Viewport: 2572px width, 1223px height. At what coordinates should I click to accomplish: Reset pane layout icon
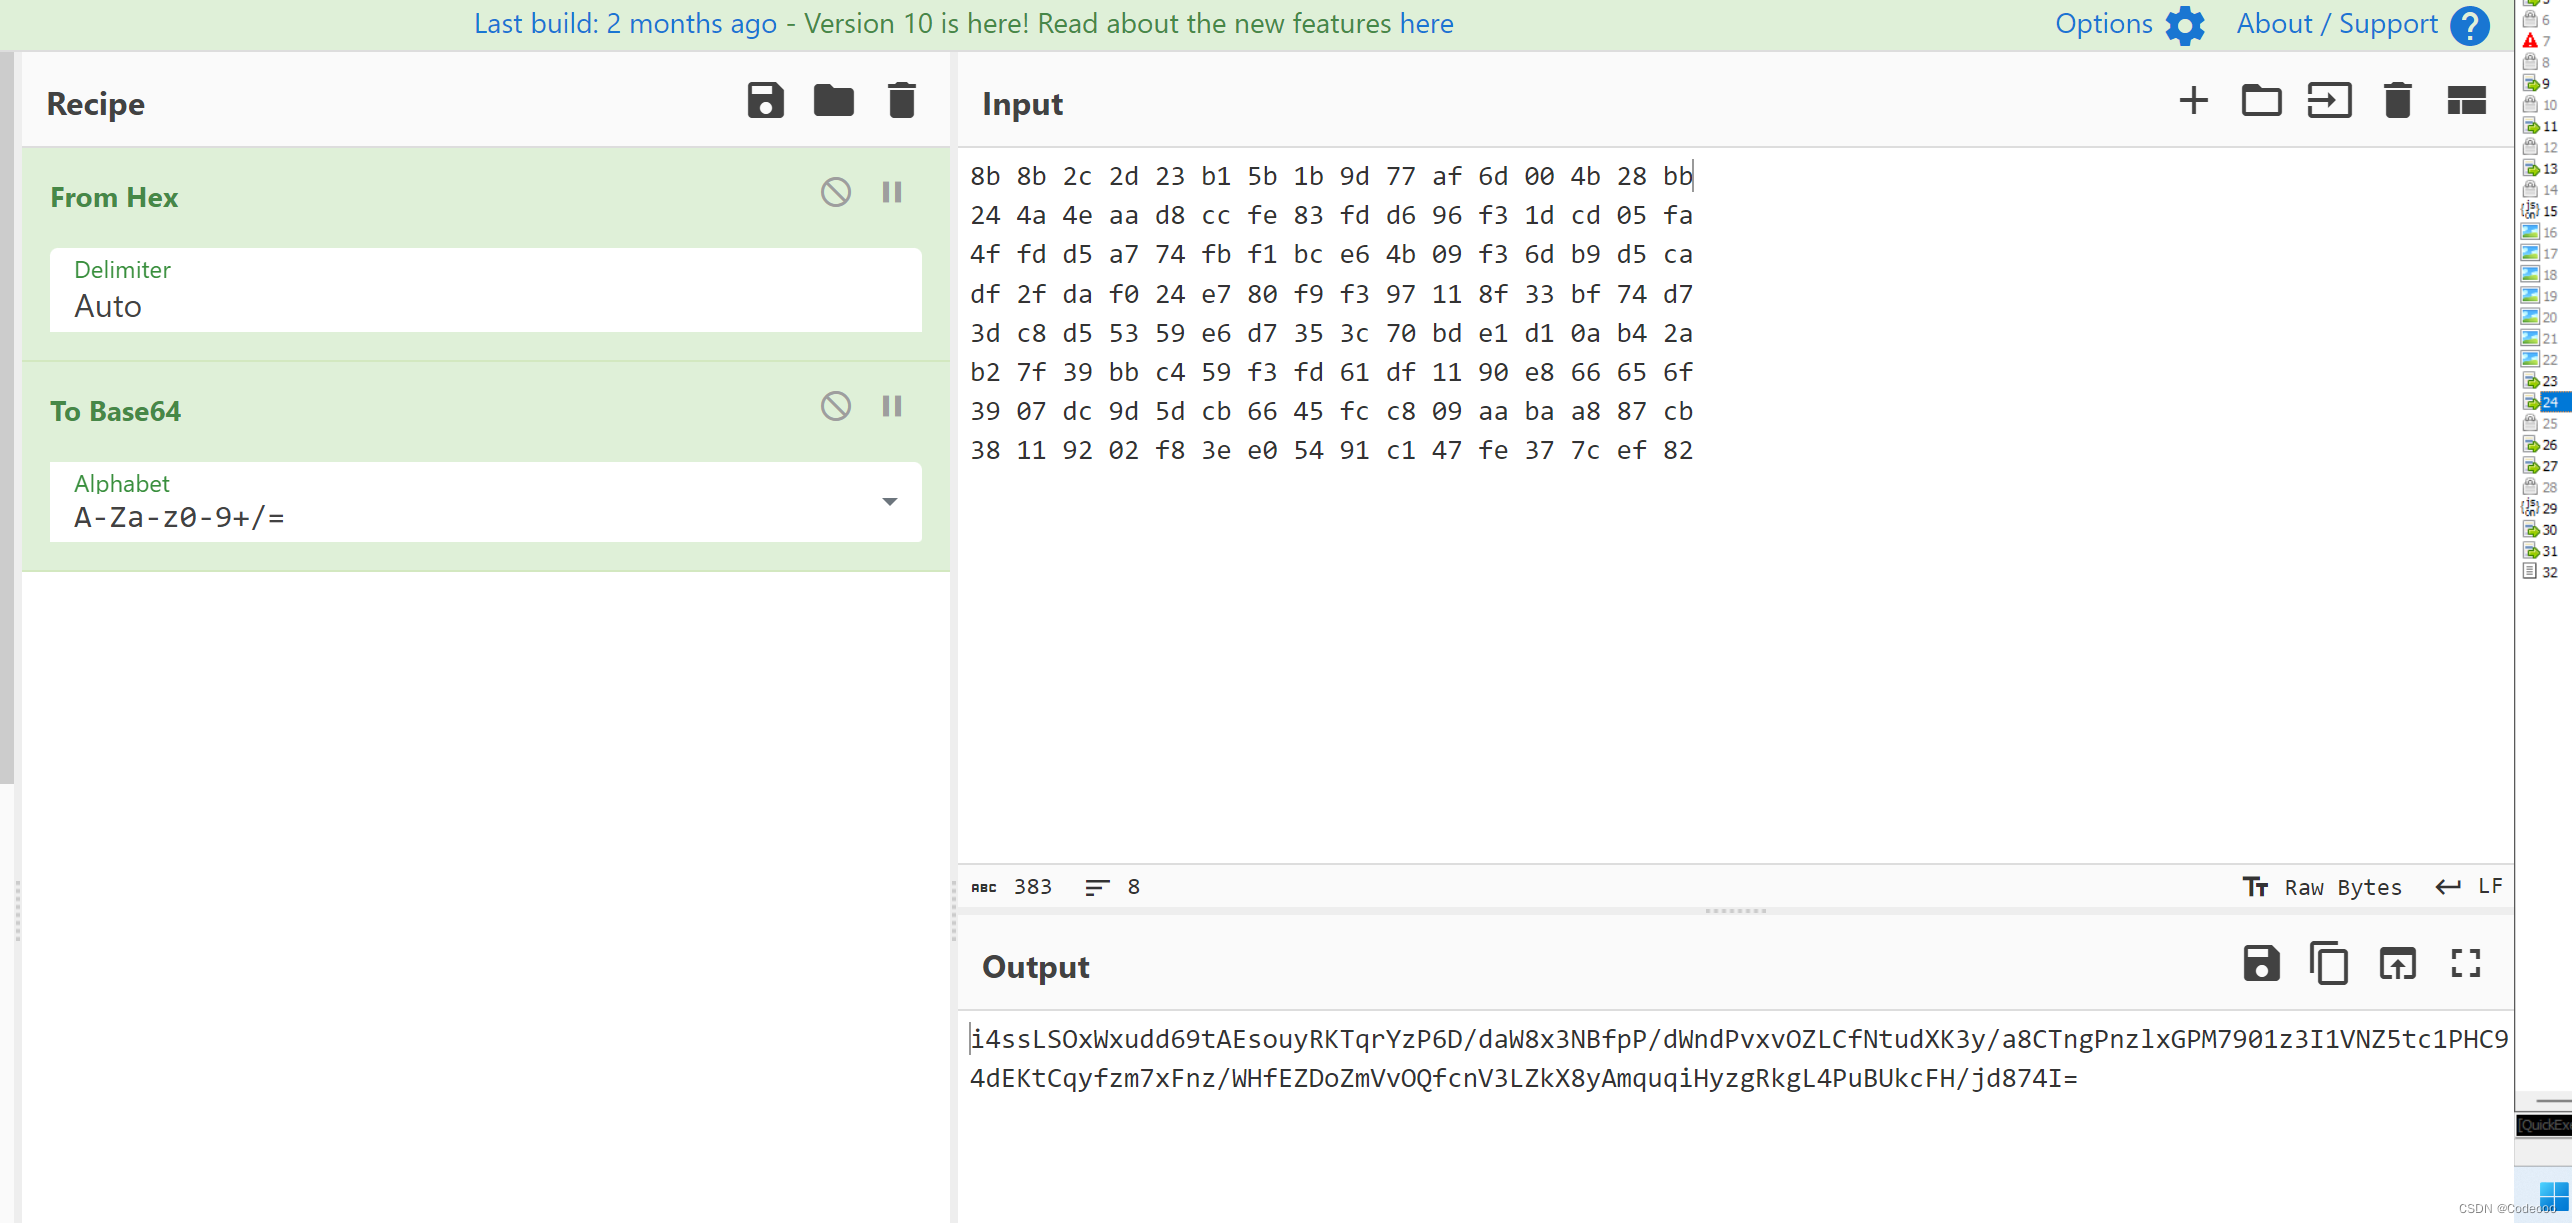(2466, 101)
